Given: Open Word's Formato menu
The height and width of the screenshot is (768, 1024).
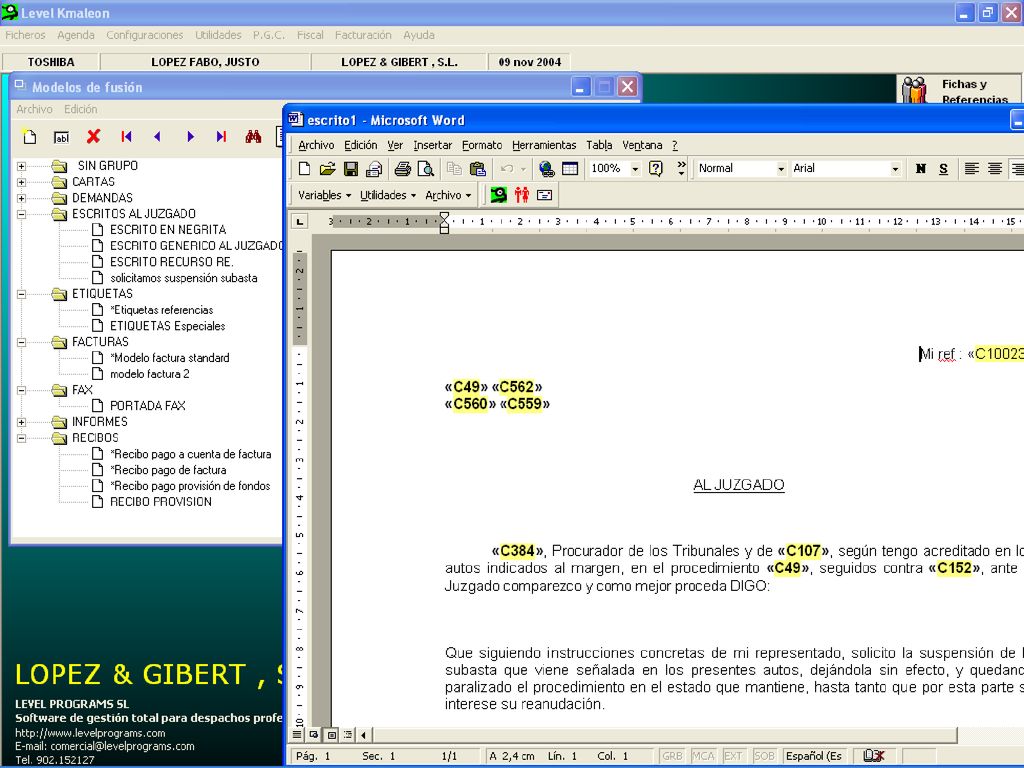Looking at the screenshot, I should (x=482, y=145).
